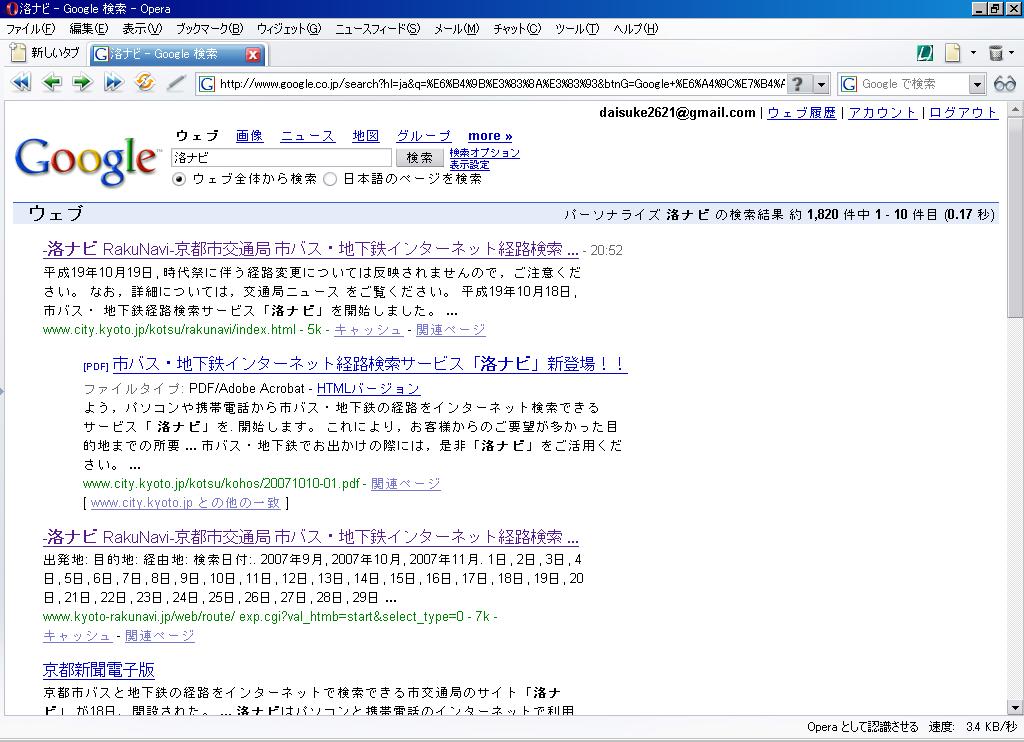Click the Google favicon in the address bar

[x=207, y=84]
